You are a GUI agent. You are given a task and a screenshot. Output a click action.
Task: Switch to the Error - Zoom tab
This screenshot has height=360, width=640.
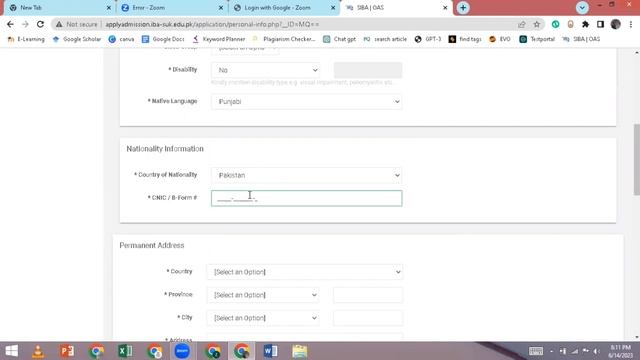pos(171,8)
